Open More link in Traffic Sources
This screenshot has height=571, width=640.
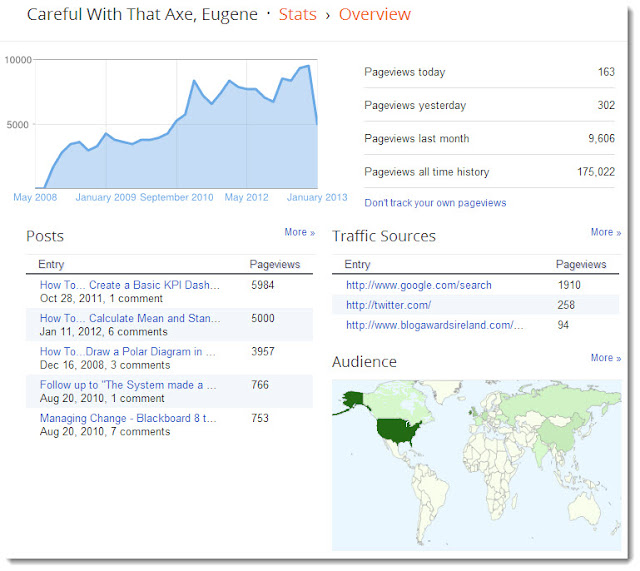click(606, 232)
